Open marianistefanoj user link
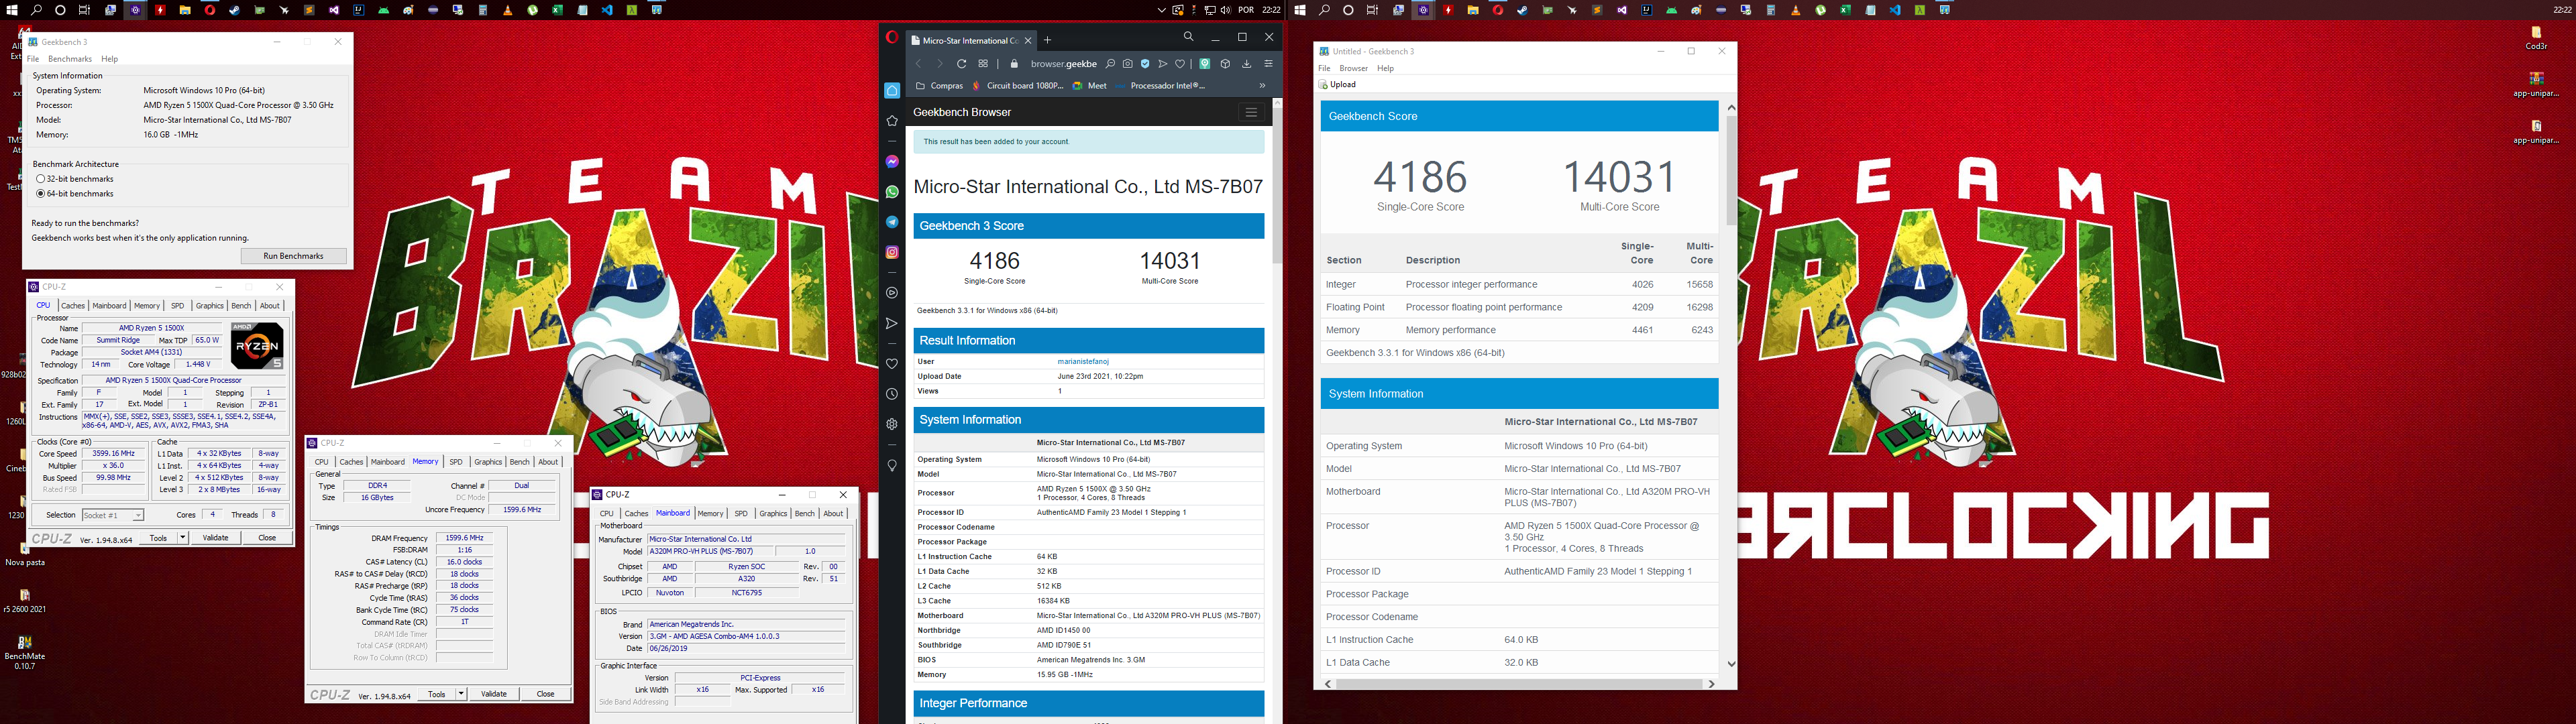 [x=1083, y=361]
